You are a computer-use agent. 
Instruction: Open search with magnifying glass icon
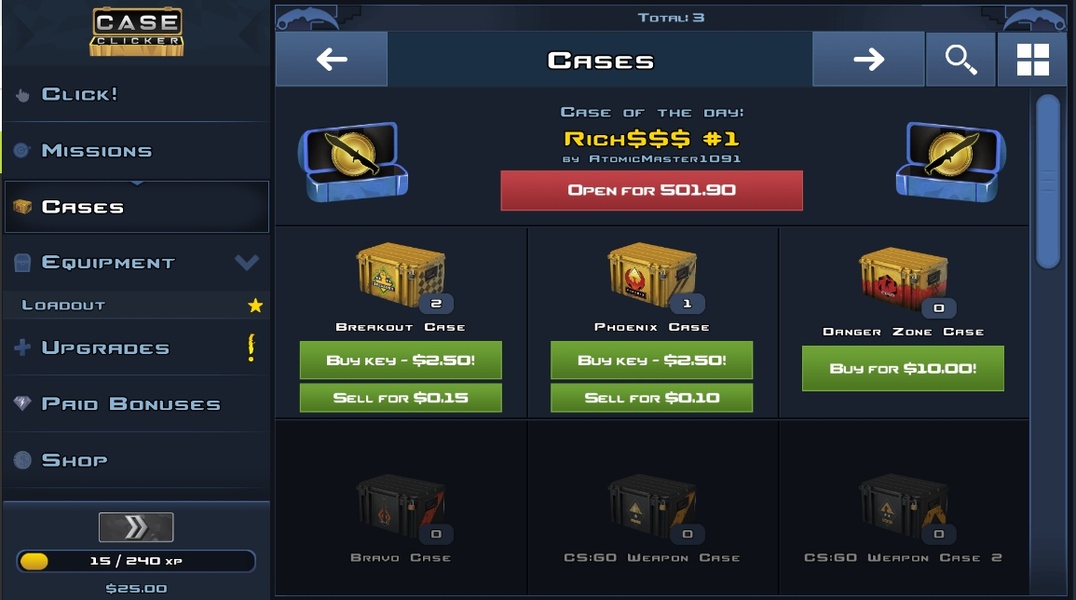click(x=960, y=60)
